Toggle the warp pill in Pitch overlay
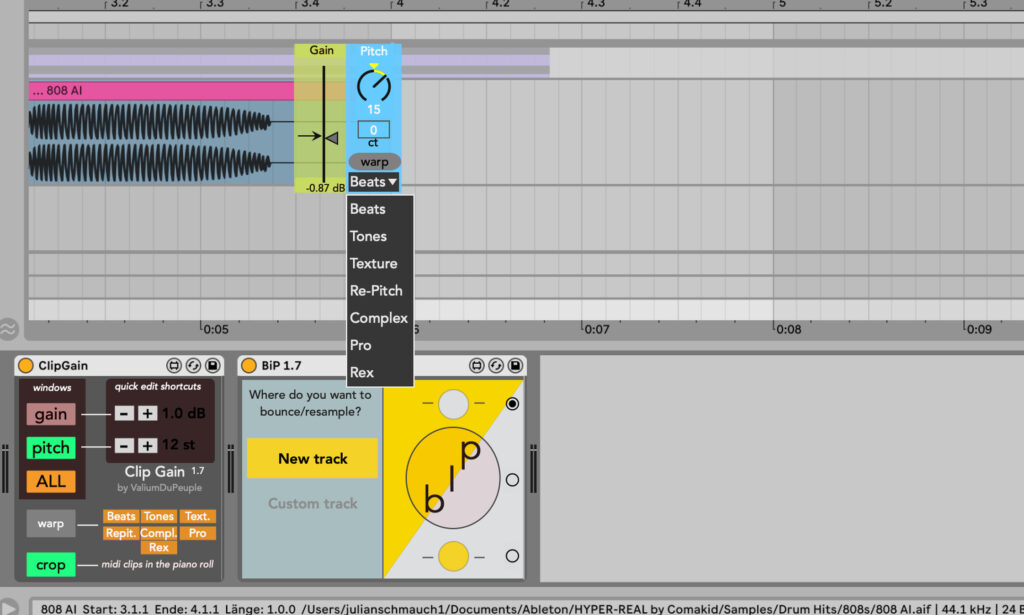The height and width of the screenshot is (615, 1024). pyautogui.click(x=374, y=162)
